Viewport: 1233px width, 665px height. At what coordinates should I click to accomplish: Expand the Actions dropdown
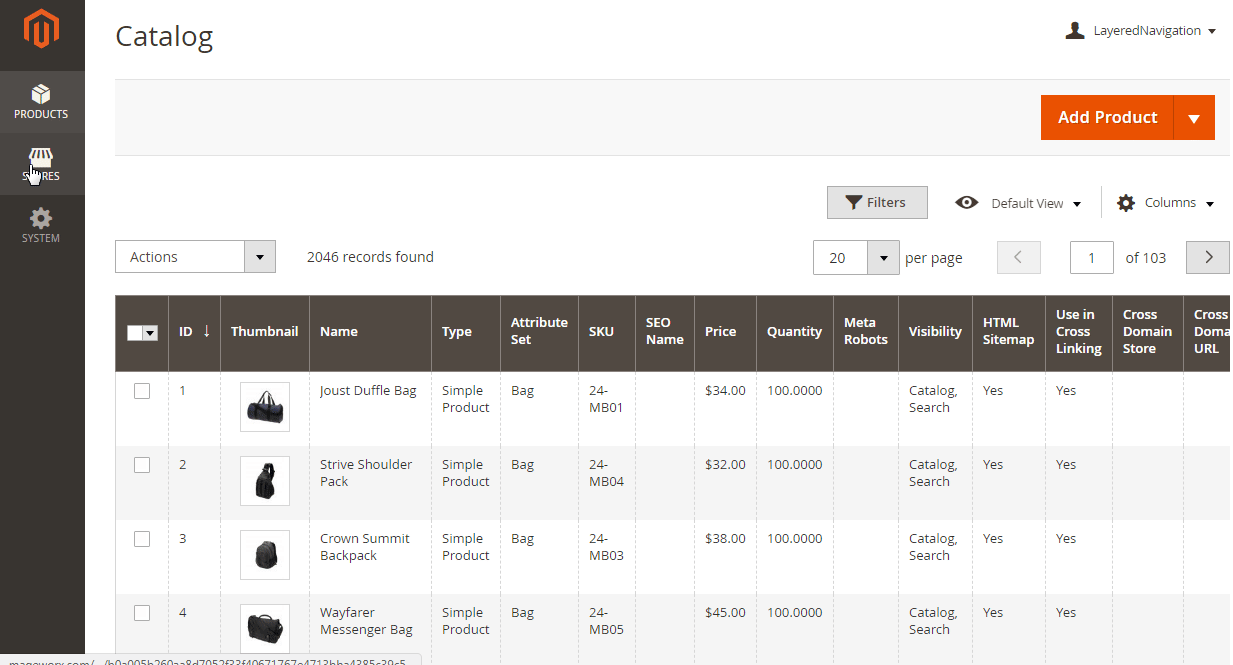point(259,257)
